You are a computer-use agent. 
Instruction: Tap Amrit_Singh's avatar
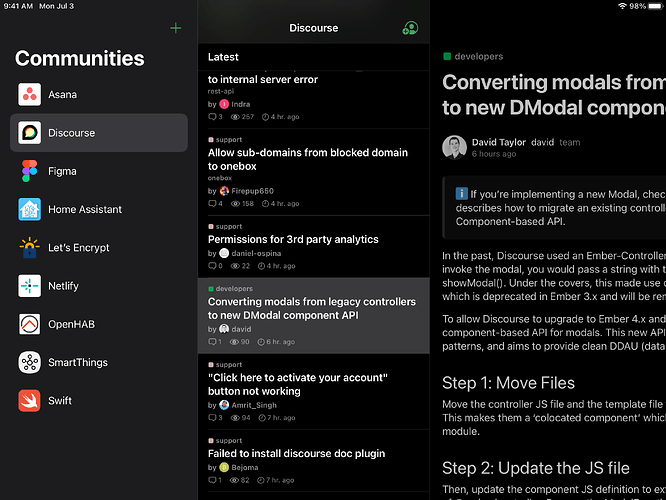[224, 405]
